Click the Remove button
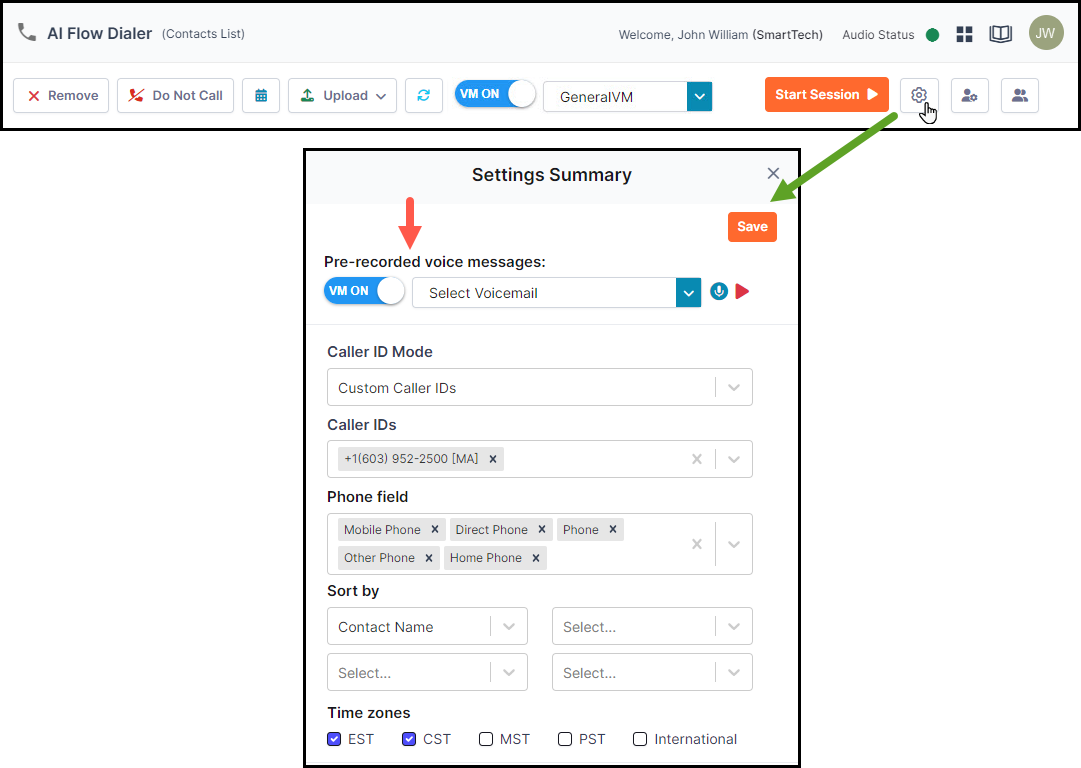The width and height of the screenshot is (1081, 768). point(61,96)
